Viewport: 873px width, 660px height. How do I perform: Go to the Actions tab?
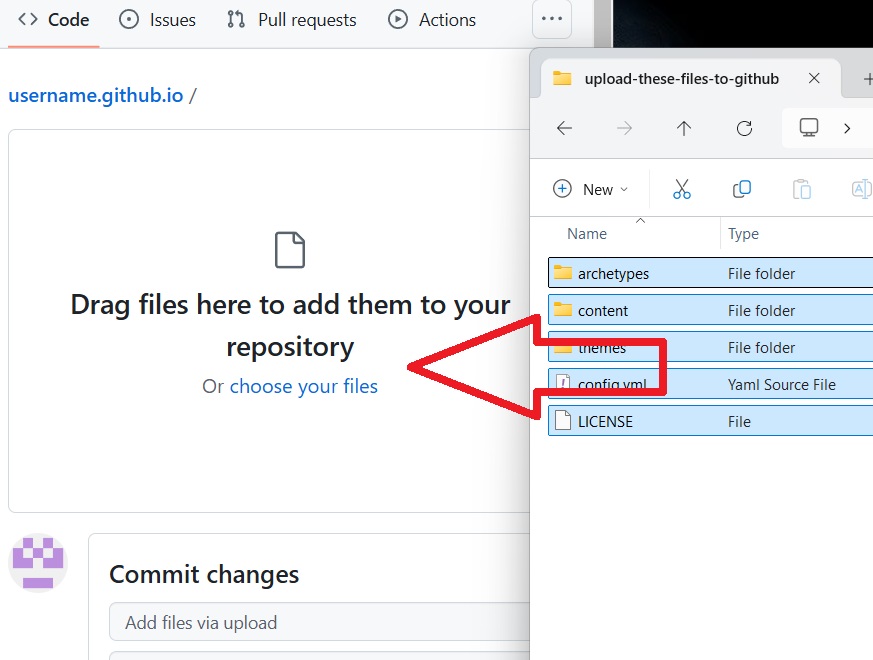click(432, 19)
